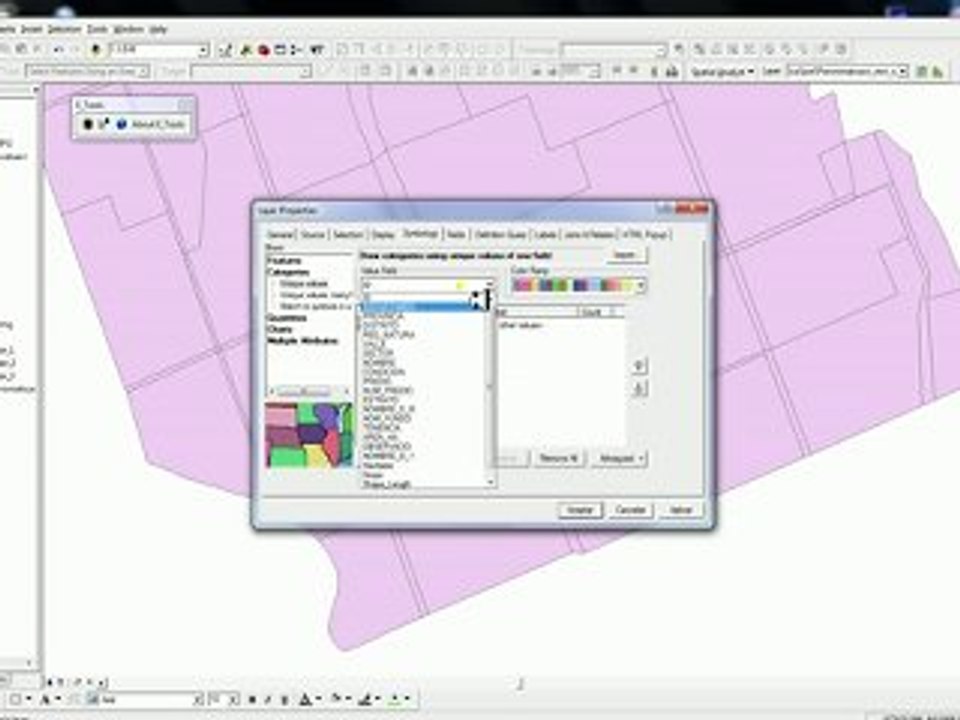This screenshot has height=720, width=960.
Task: Select Features in the Show list
Action: 284,261
